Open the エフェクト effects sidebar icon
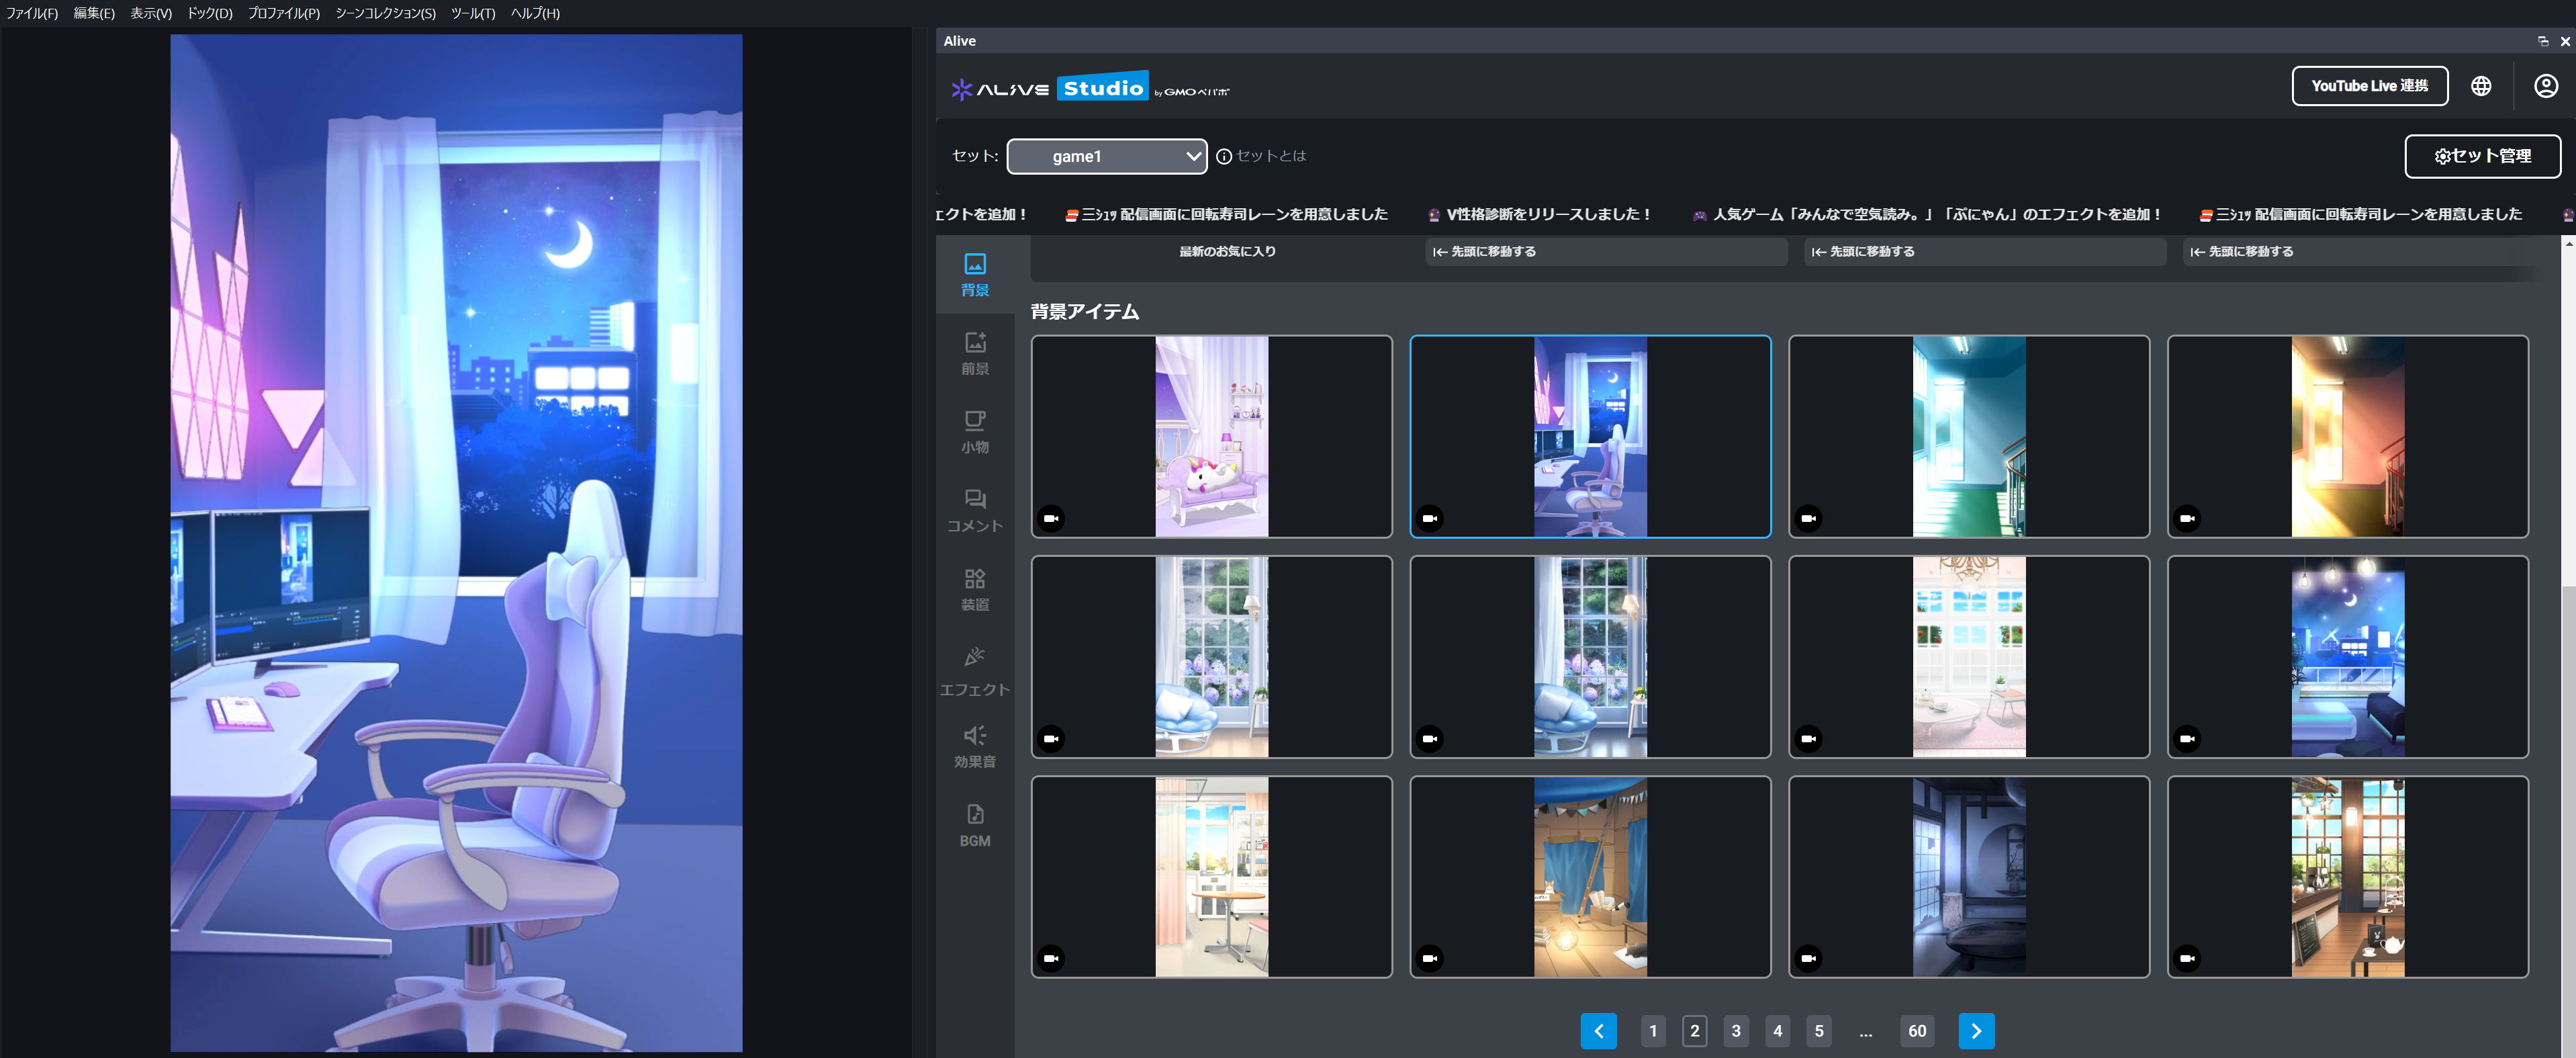Viewport: 2576px width, 1058px height. pos(974,670)
